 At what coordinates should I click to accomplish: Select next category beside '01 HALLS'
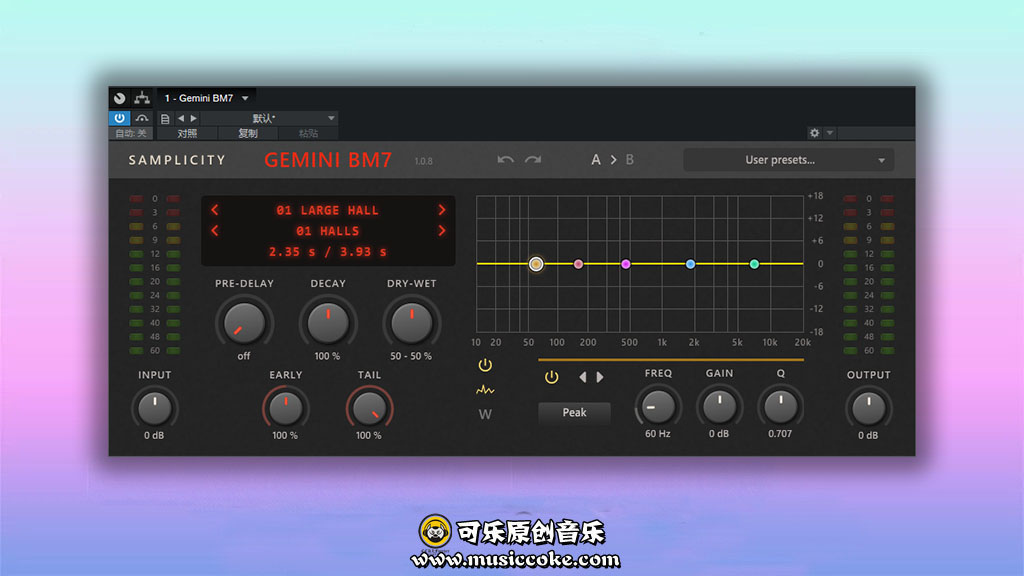(442, 231)
